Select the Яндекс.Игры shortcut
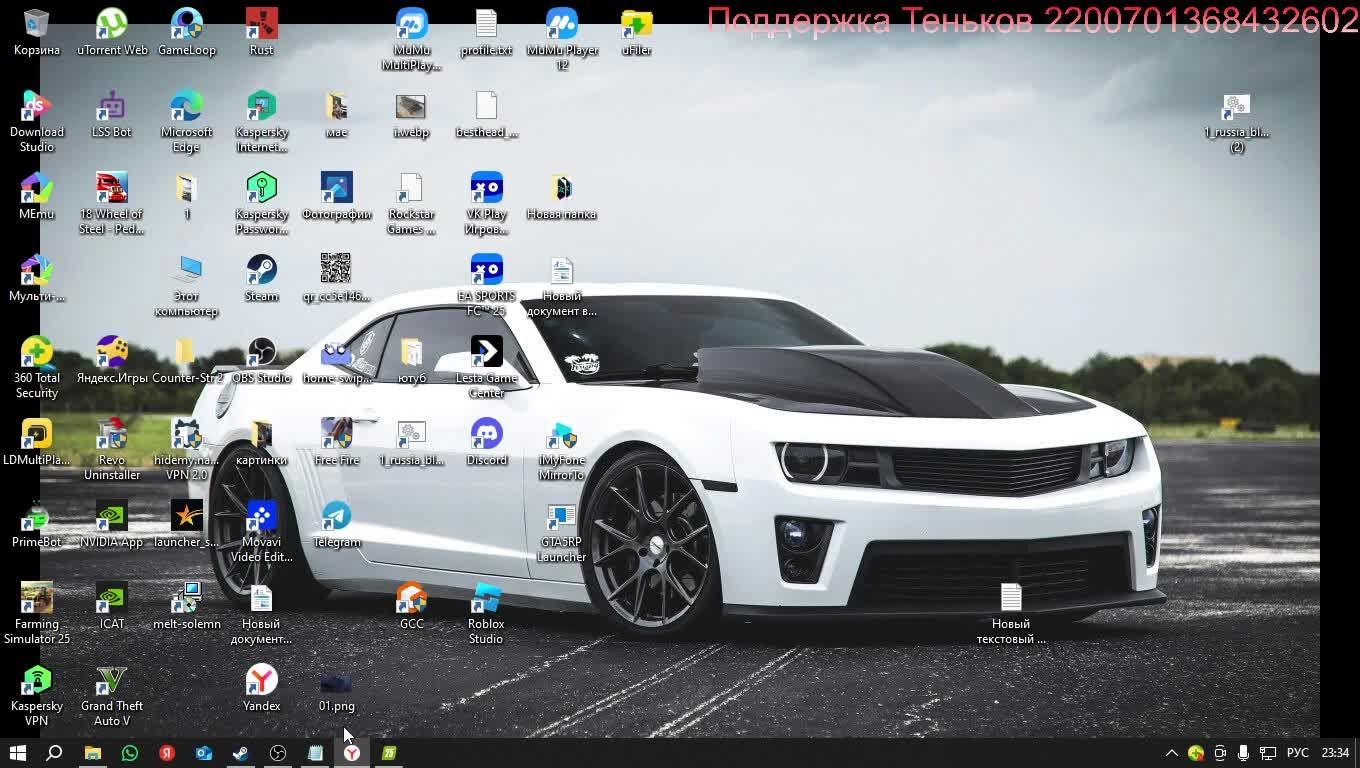1360x768 pixels. (x=112, y=360)
